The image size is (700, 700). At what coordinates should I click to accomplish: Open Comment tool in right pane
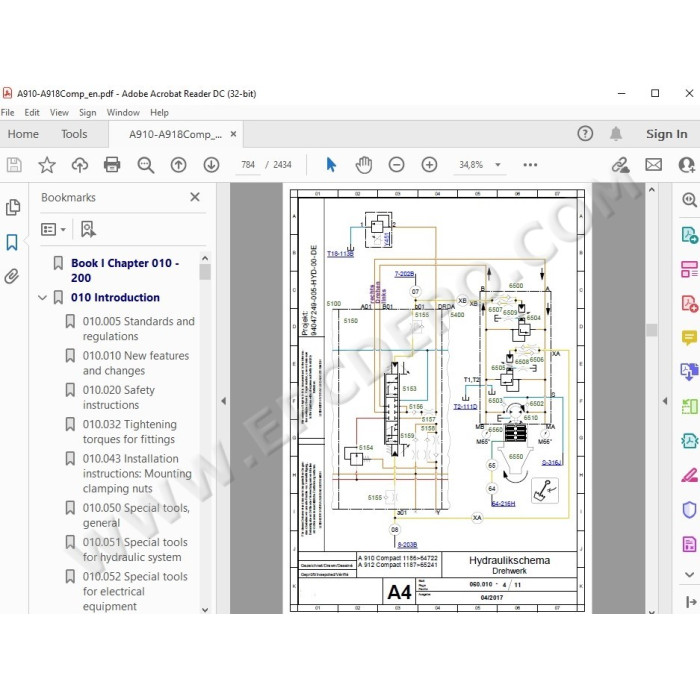[x=689, y=338]
